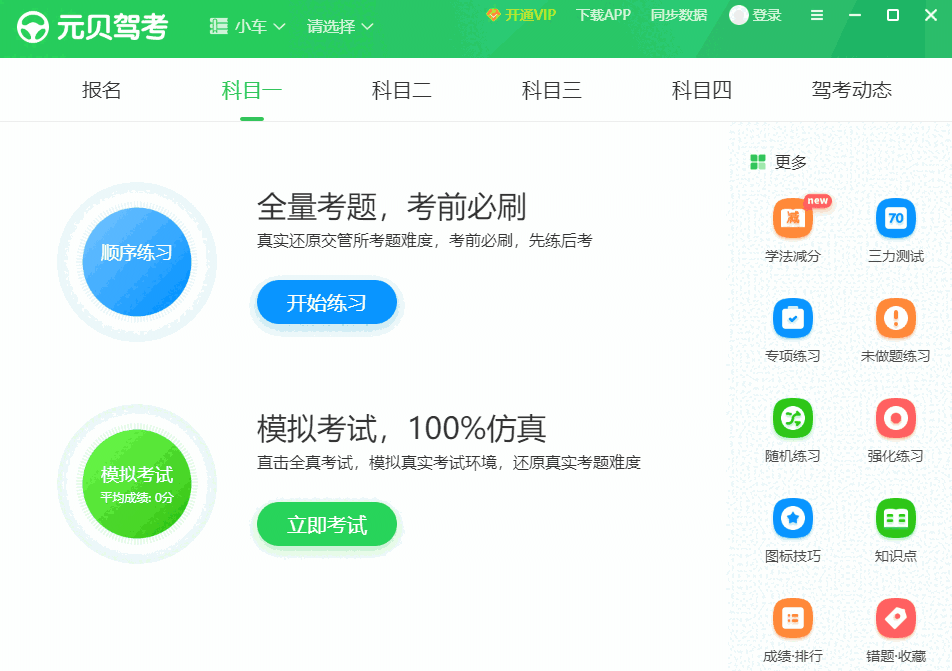Open 开通VIP membership upgrade
The width and height of the screenshot is (952, 671).
point(520,15)
